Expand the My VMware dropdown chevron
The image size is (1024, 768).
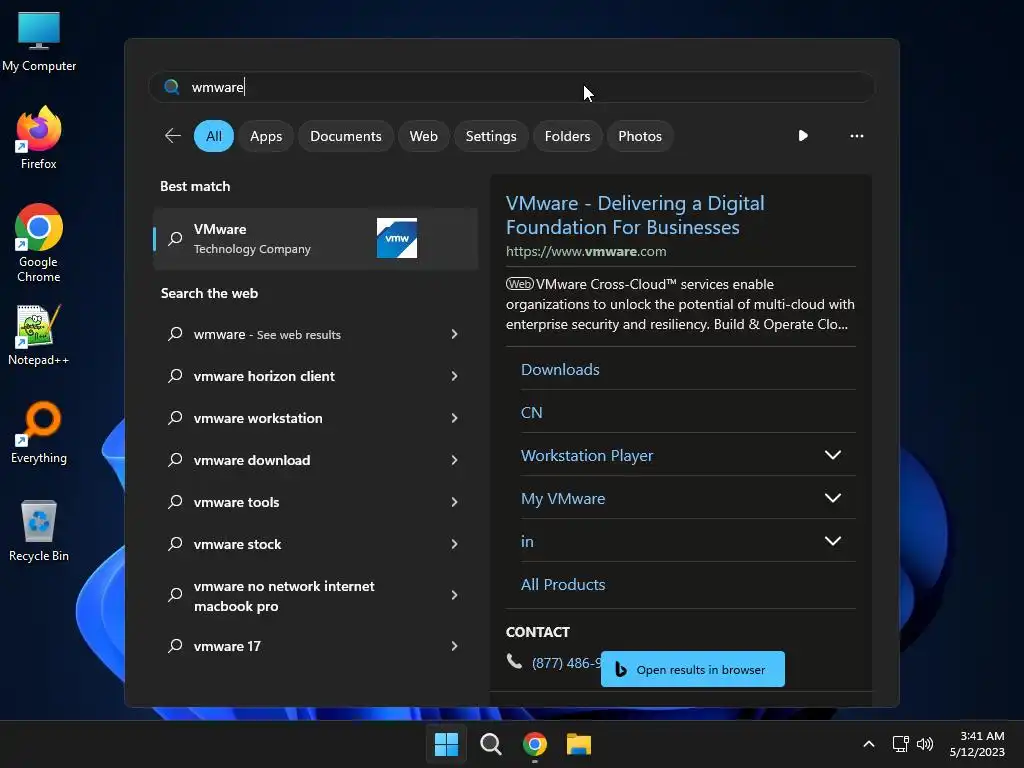833,498
